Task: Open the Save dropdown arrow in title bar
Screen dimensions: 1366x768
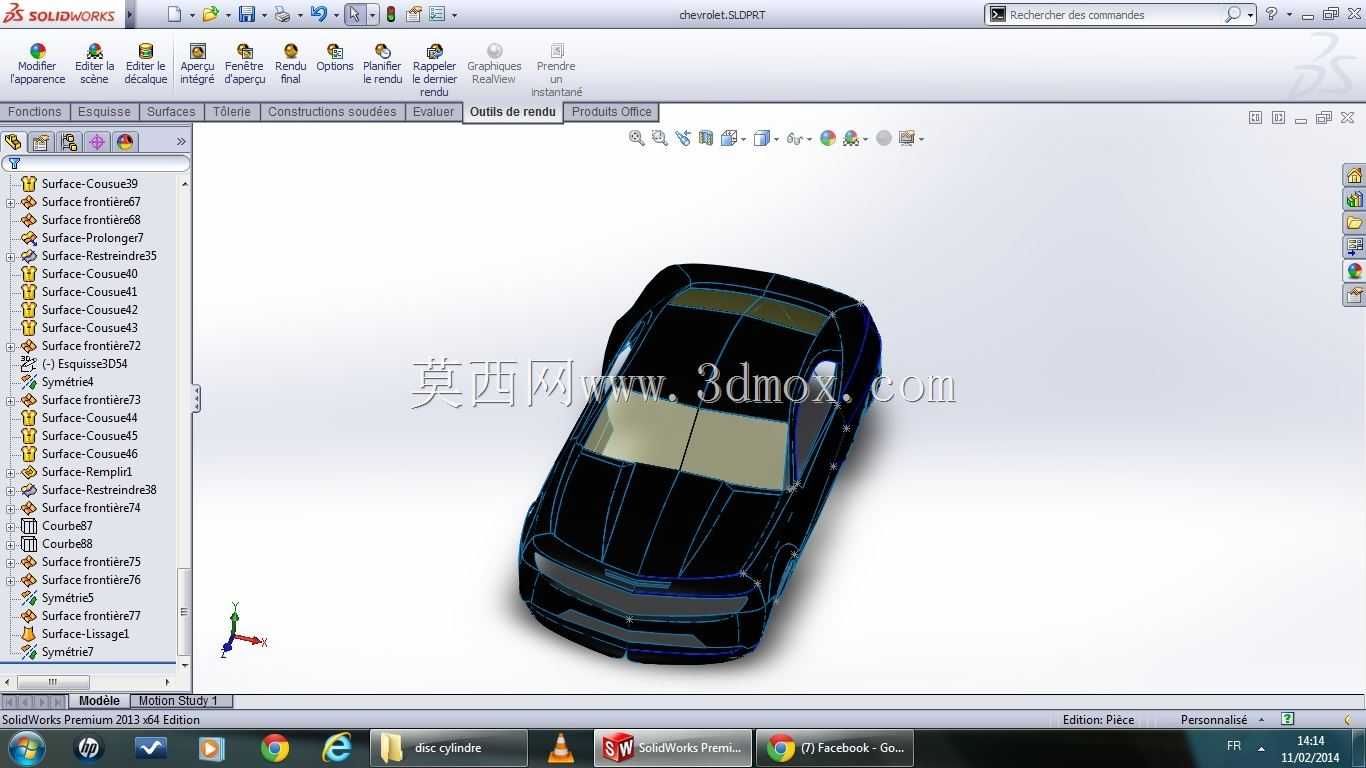Action: (x=264, y=15)
